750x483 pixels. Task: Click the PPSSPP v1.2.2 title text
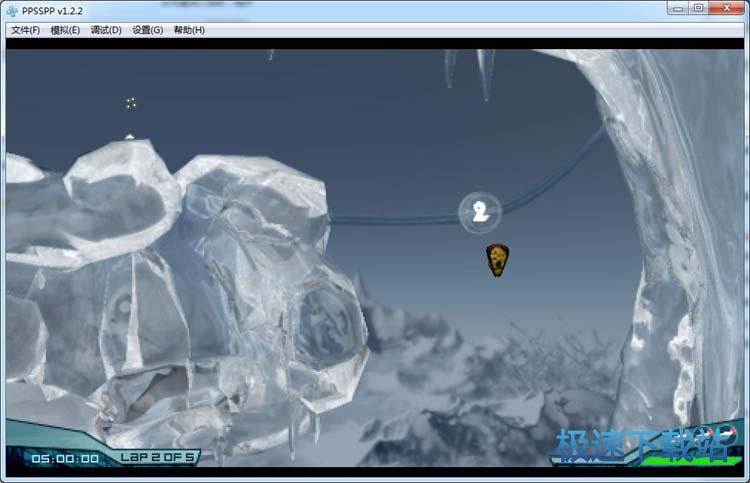pyautogui.click(x=52, y=11)
